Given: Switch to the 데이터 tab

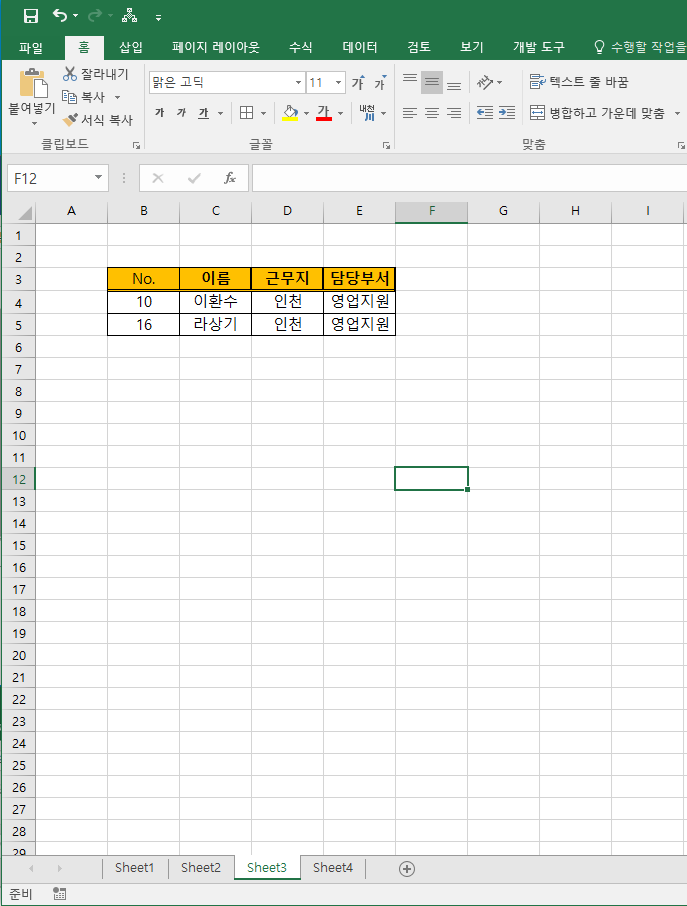Looking at the screenshot, I should click(359, 47).
